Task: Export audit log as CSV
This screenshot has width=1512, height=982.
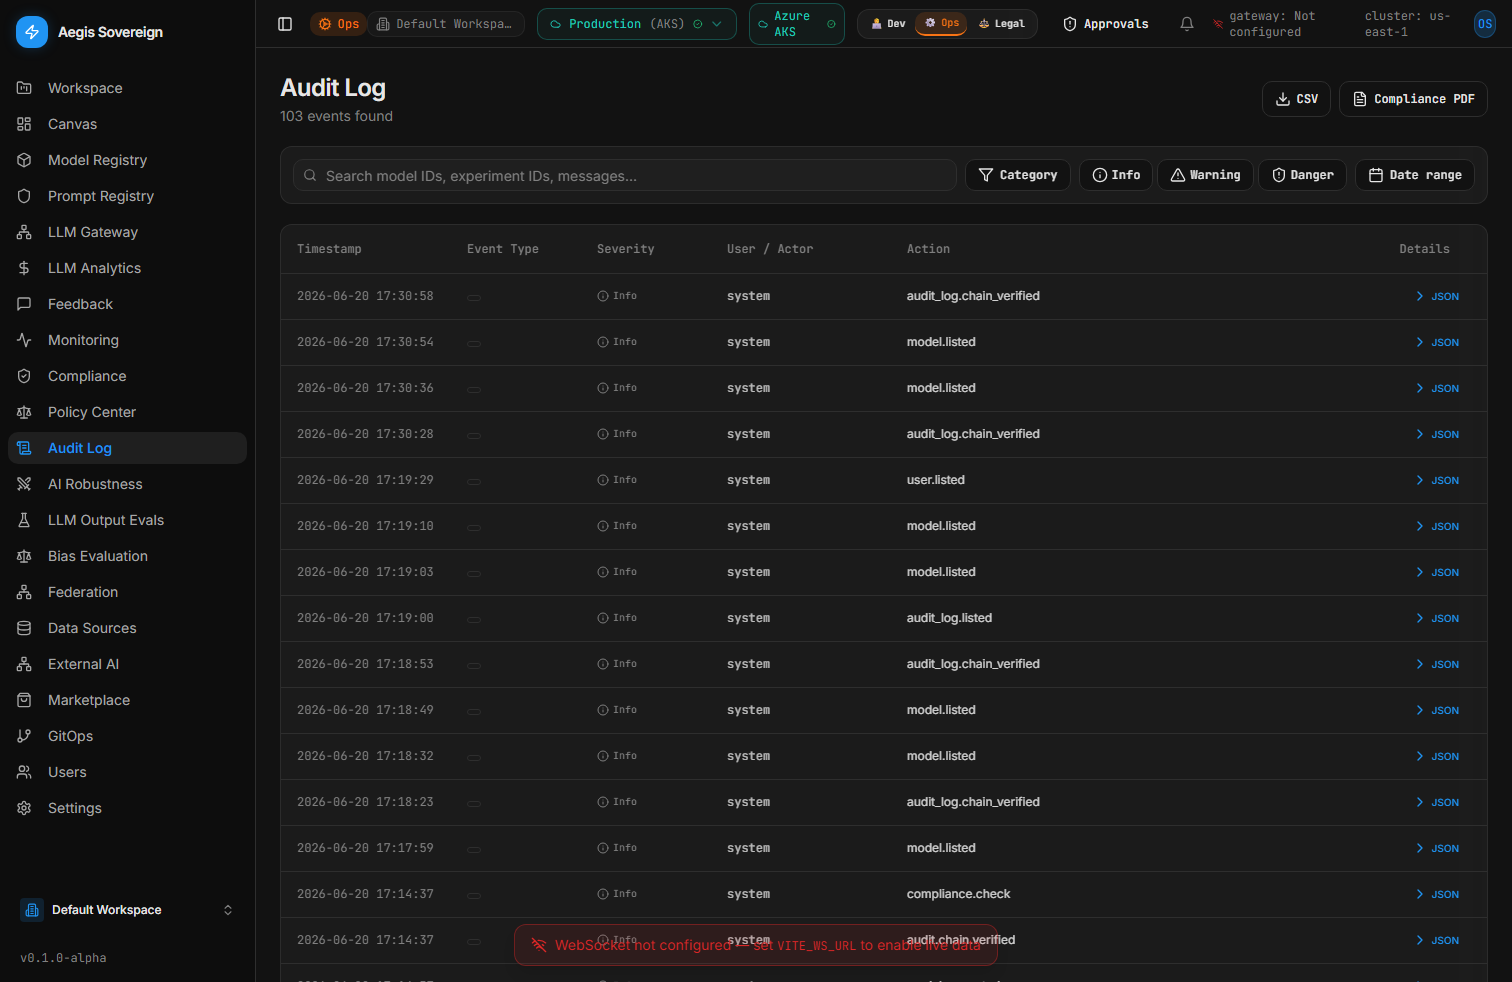Action: 1297,99
